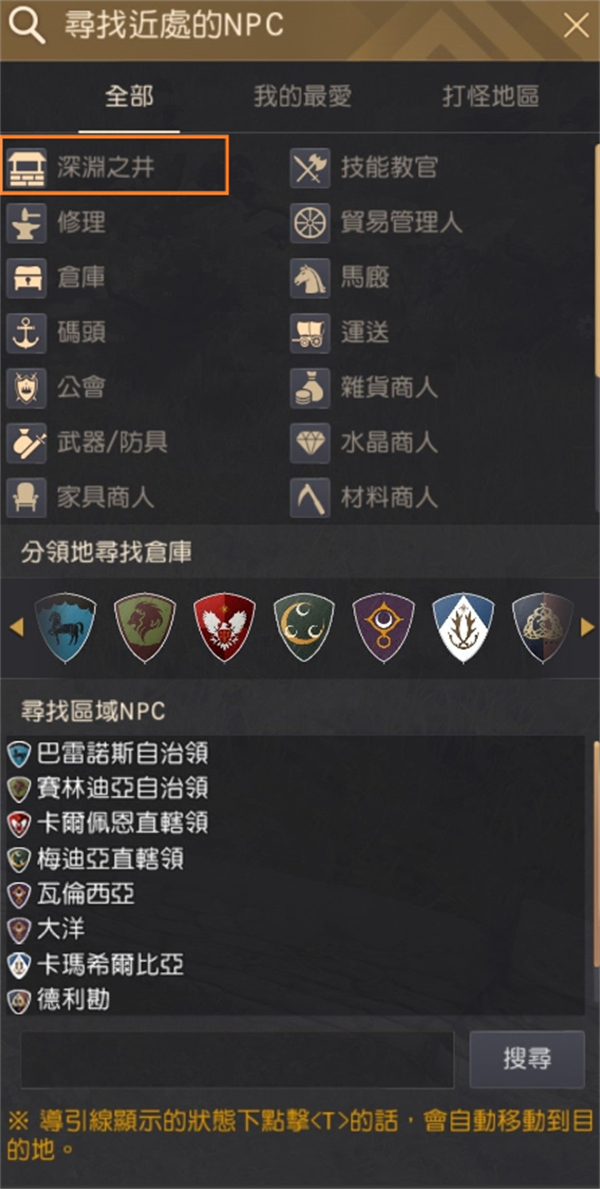This screenshot has height=1189, width=600.
Task: Choose 卡瑪希爾比亞 from the region list
Action: (96, 965)
